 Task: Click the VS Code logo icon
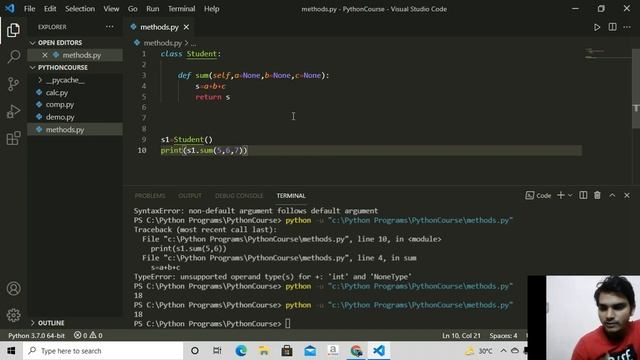click(10, 9)
